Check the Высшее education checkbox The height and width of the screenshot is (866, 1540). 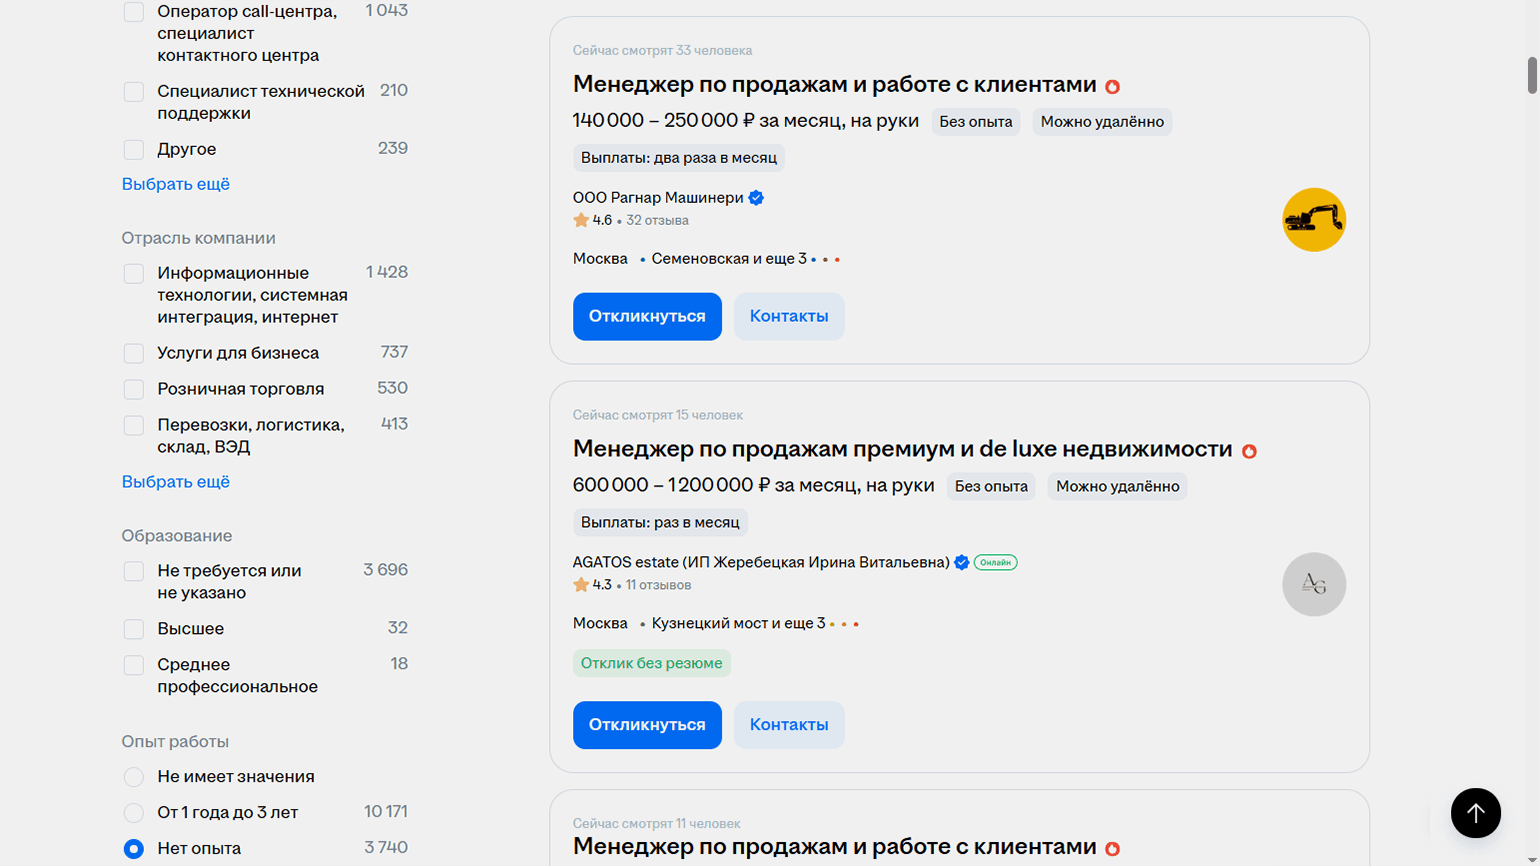[x=134, y=629]
